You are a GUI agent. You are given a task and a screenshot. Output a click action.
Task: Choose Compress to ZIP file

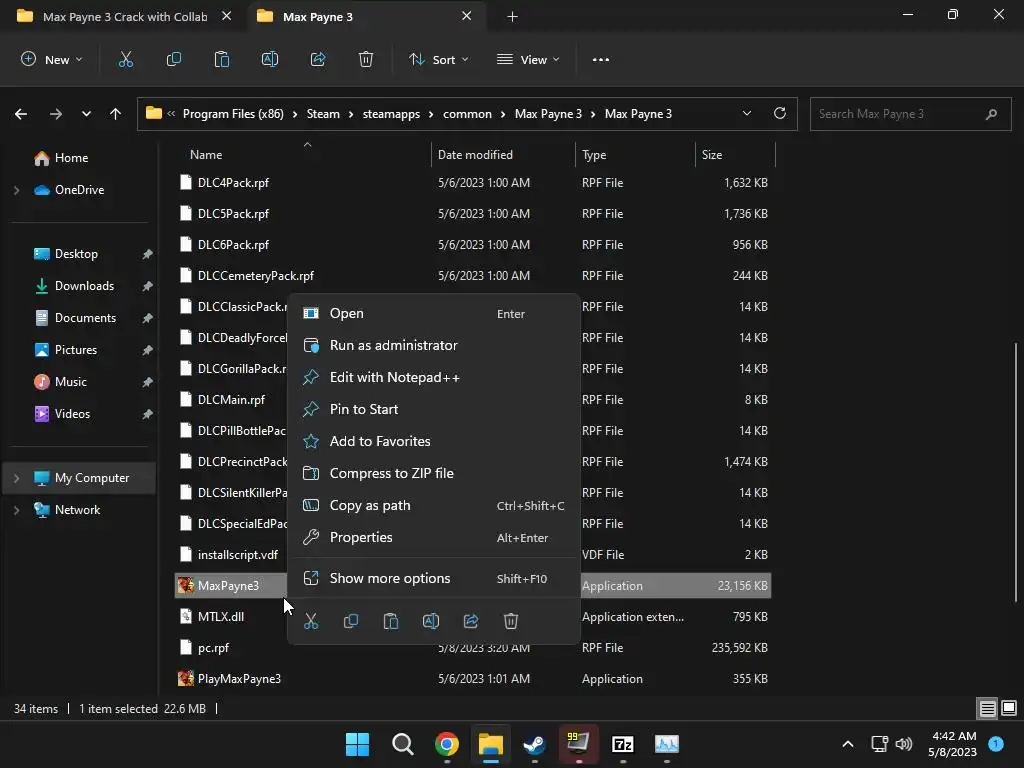(434, 473)
